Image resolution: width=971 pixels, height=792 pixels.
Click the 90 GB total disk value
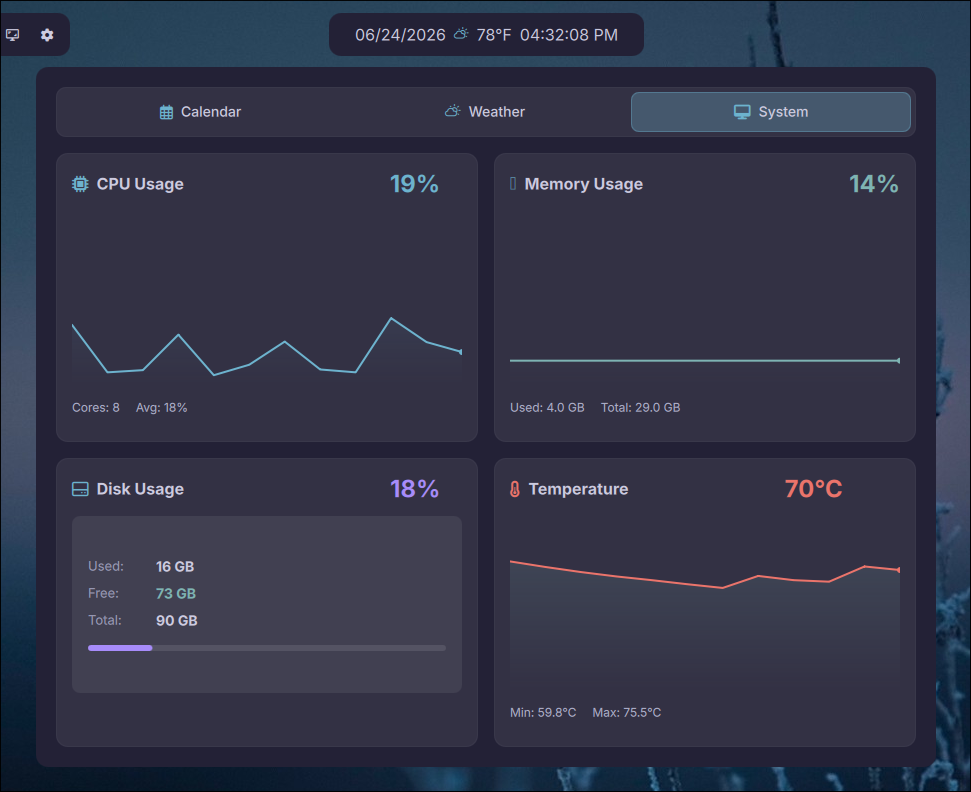176,620
